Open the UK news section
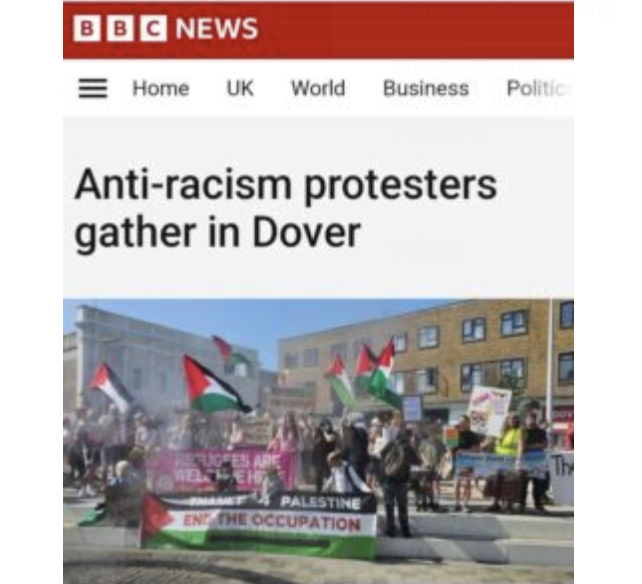Screen dimensions: 642x584 point(240,88)
